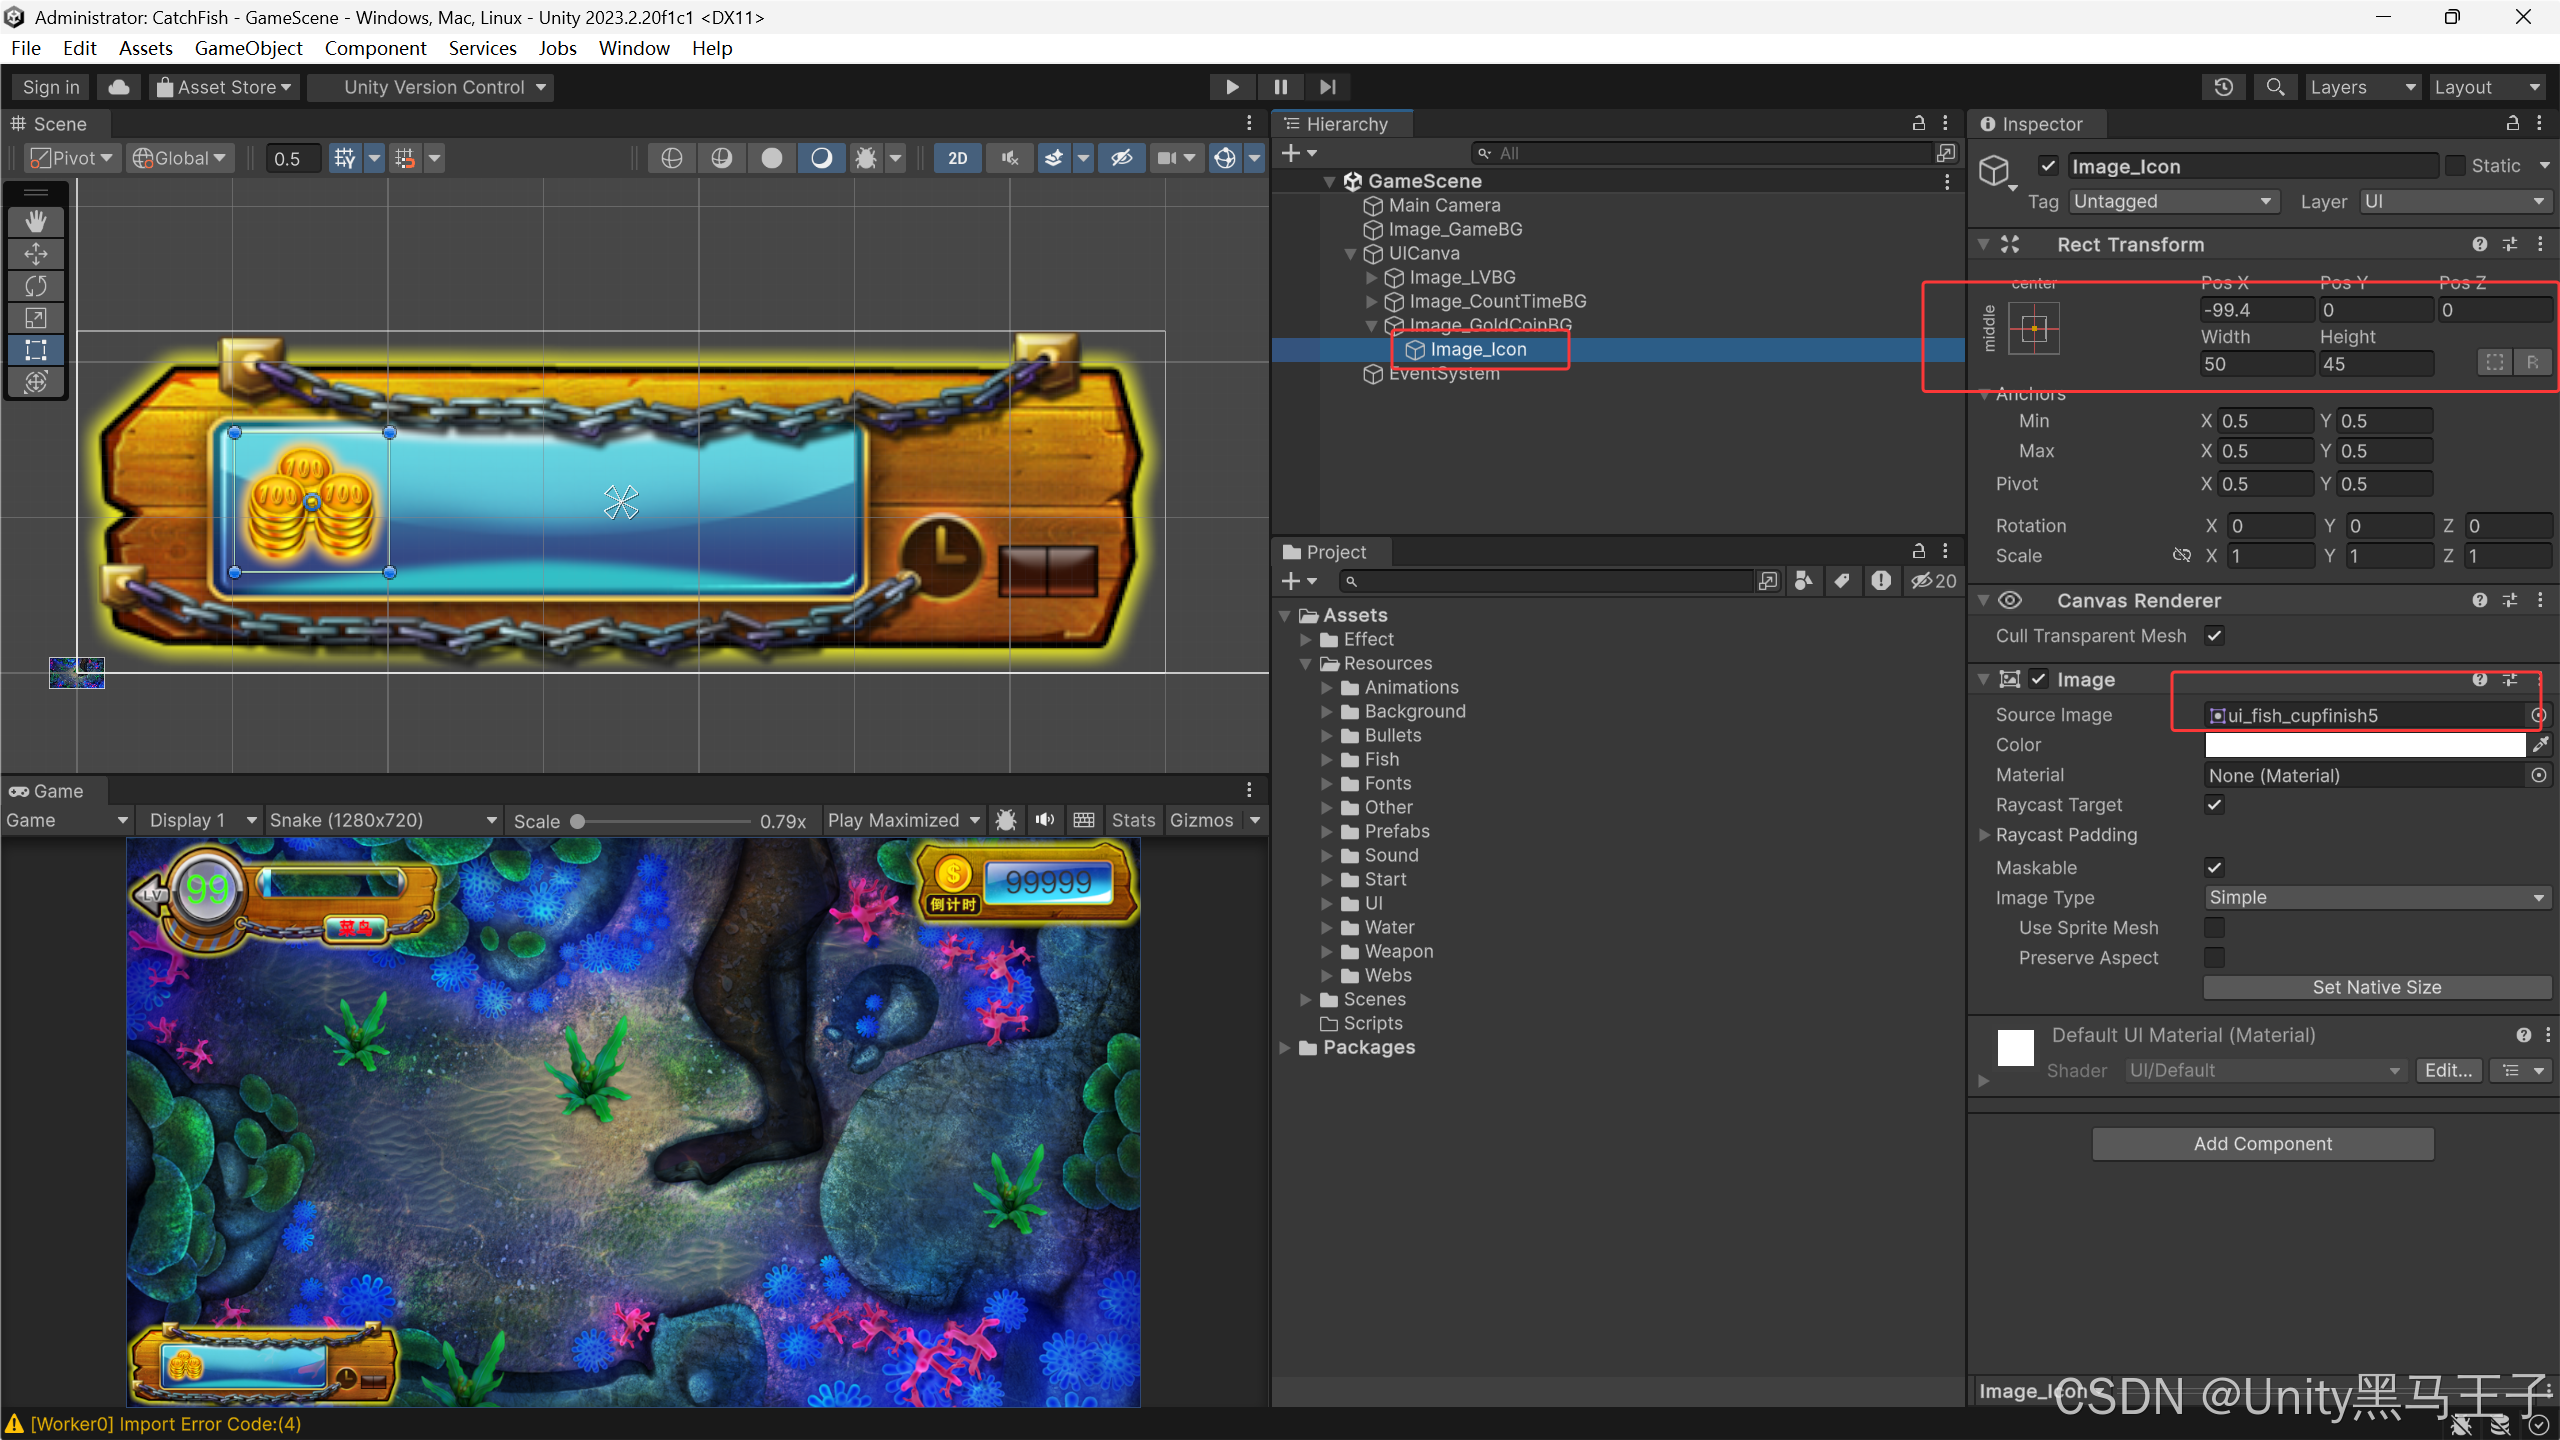Click the Add Component button
This screenshot has height=1440, width=2560.
coord(2262,1144)
